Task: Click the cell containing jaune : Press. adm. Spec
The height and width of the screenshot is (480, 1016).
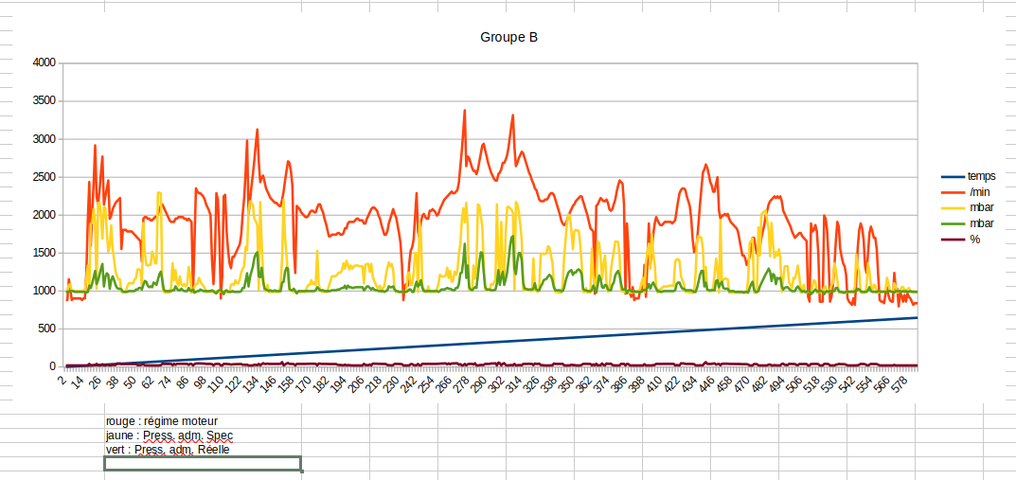Action: click(169, 436)
